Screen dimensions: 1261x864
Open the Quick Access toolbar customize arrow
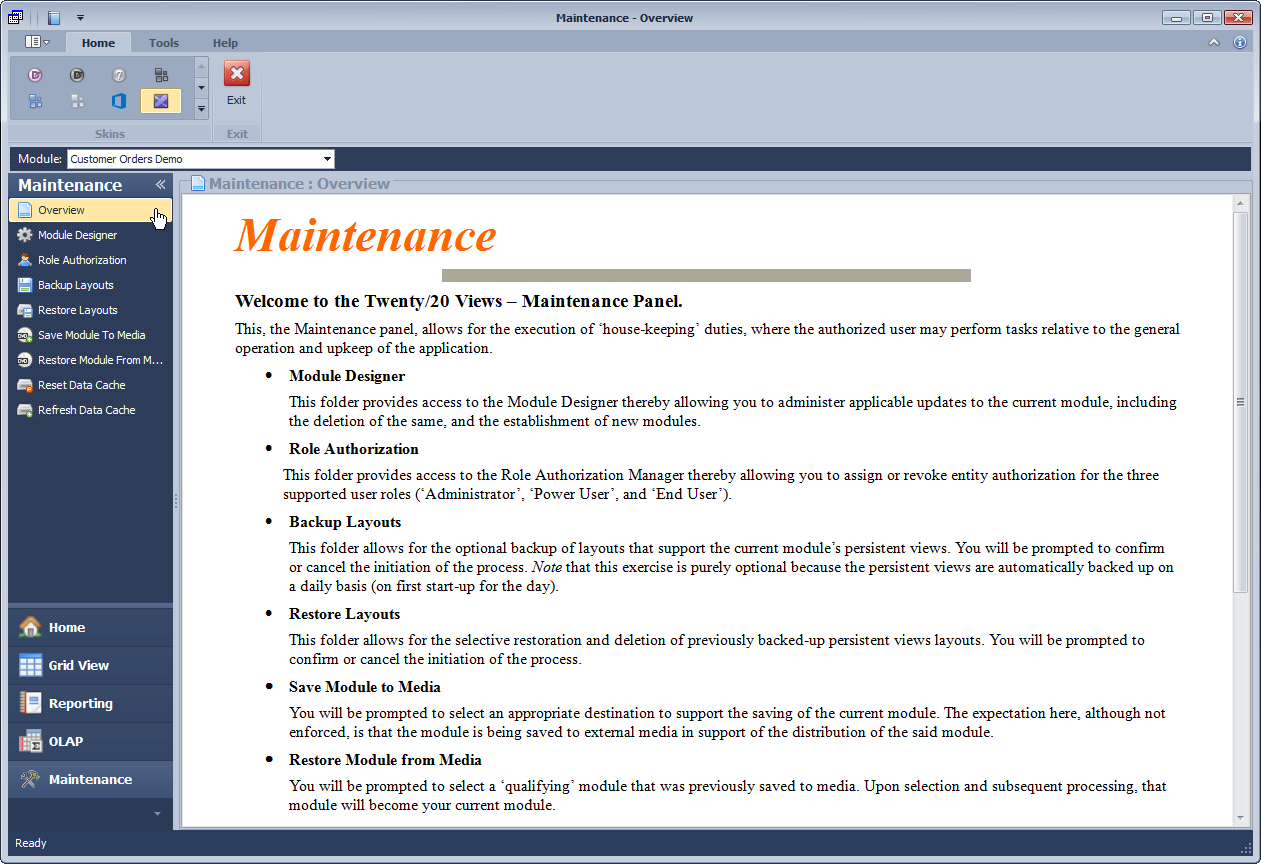(80, 18)
